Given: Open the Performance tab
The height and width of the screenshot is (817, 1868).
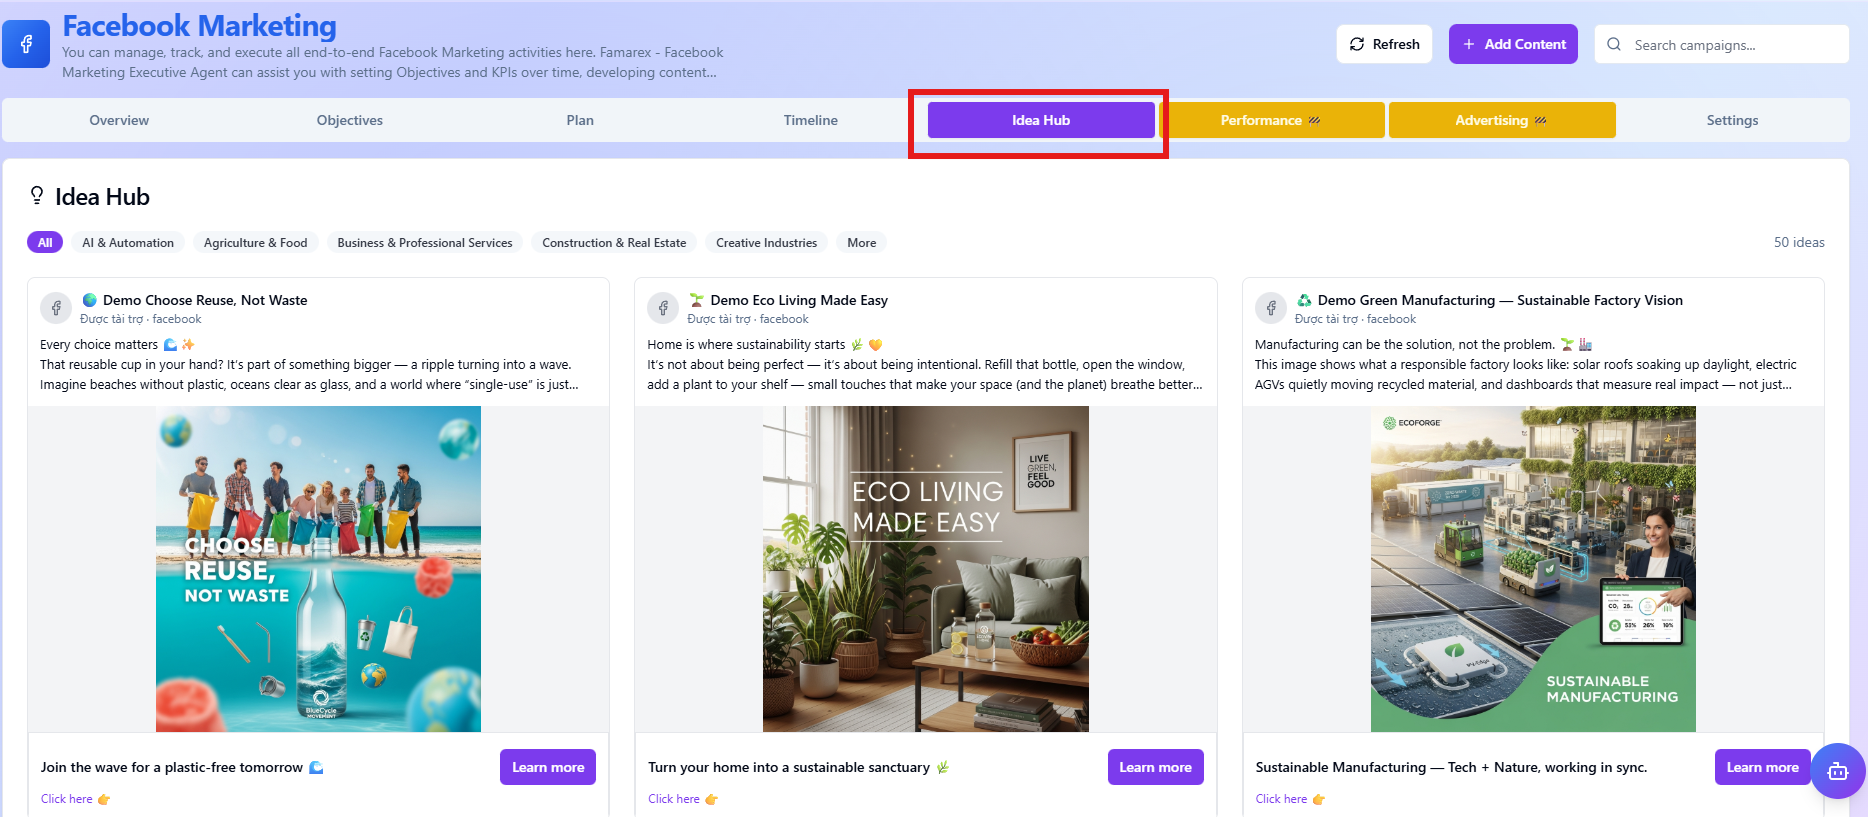Looking at the screenshot, I should tap(1270, 120).
